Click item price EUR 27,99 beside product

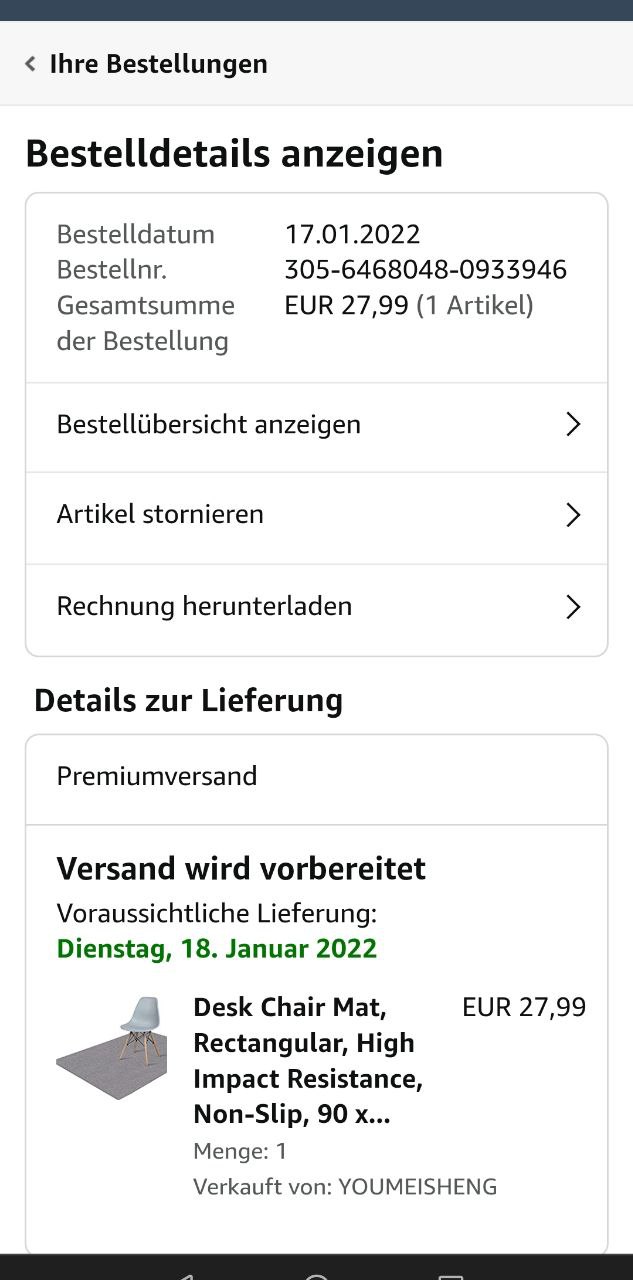point(524,1007)
